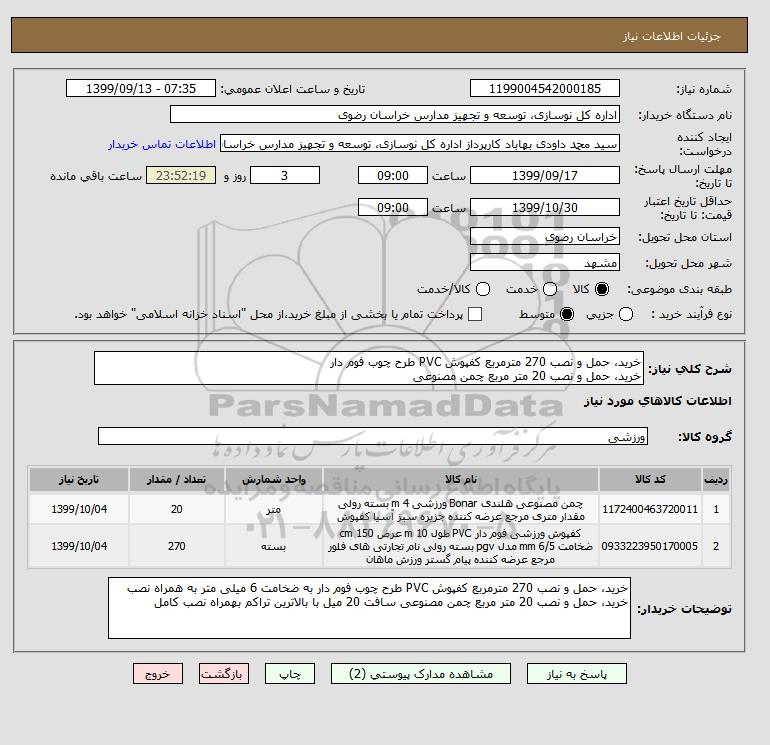Click the مشاهده مدارک پیوستی (2) button

[421, 674]
